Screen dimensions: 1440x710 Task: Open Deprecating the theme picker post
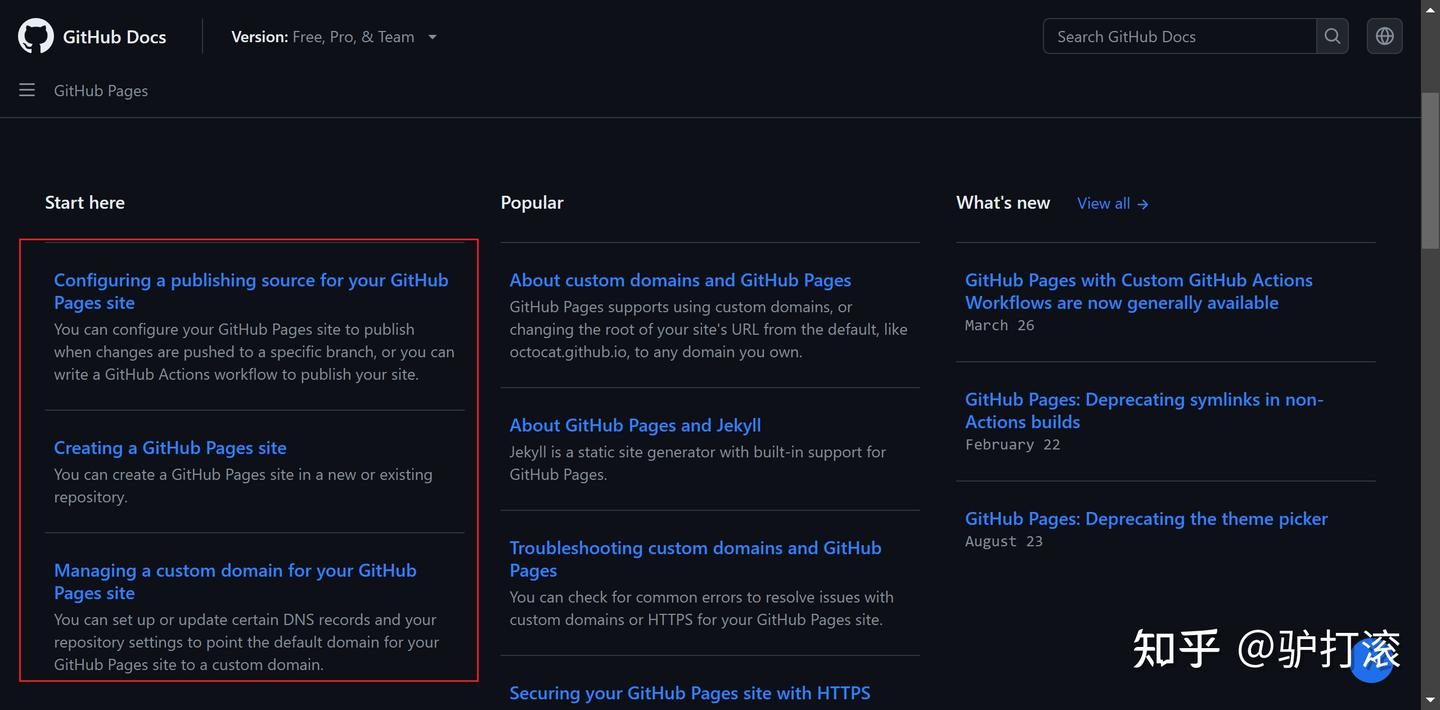click(1146, 518)
